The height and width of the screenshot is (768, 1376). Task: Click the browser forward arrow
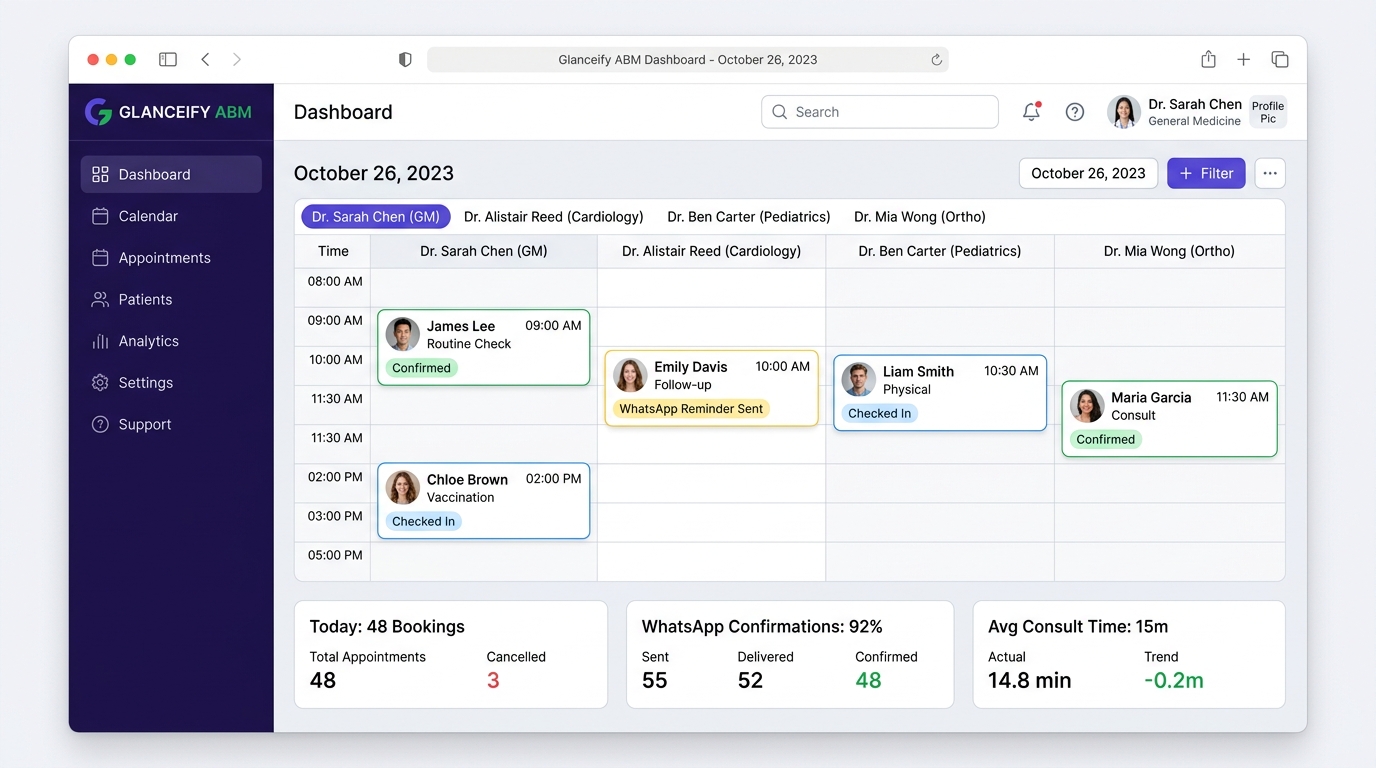point(237,60)
